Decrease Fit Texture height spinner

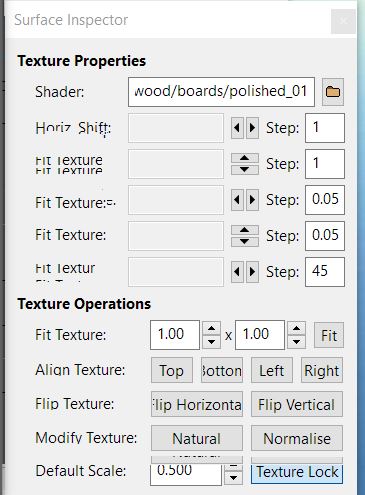click(297, 342)
